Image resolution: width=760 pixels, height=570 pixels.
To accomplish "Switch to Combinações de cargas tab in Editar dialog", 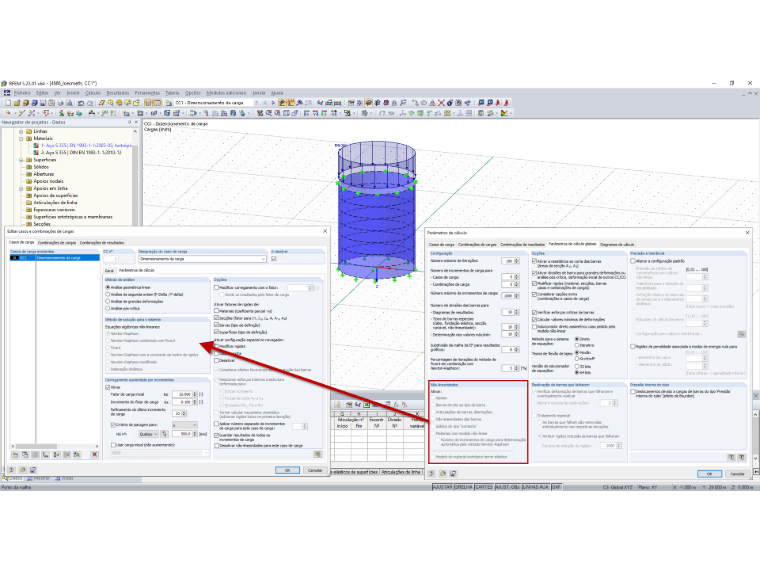I will click(57, 242).
